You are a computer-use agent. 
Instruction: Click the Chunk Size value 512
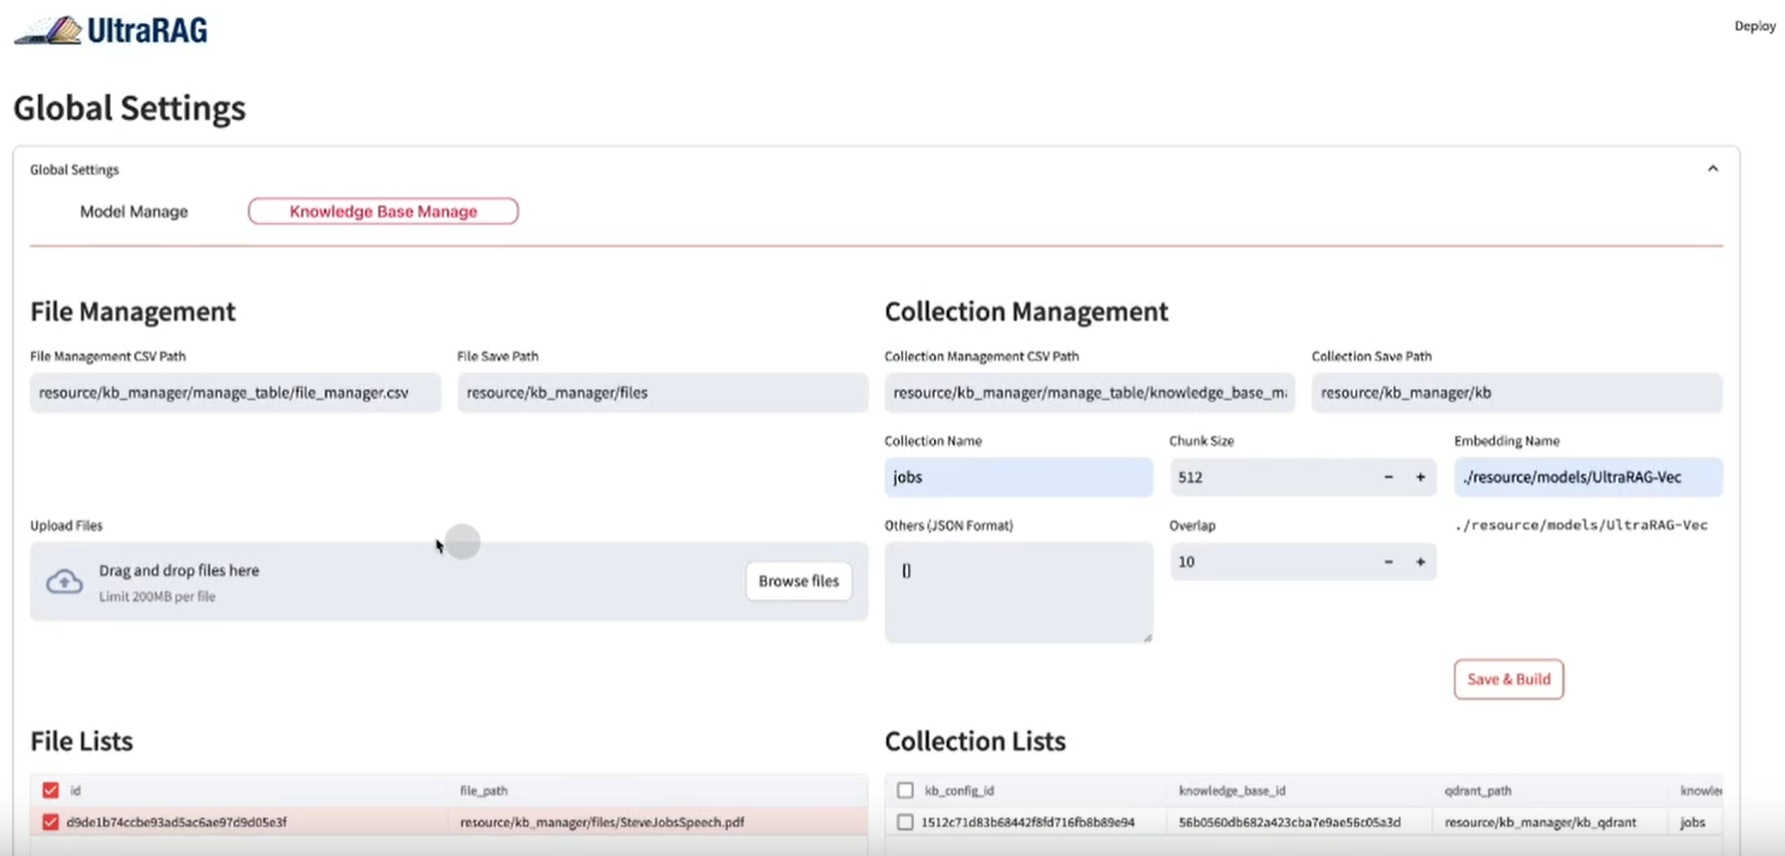1190,477
